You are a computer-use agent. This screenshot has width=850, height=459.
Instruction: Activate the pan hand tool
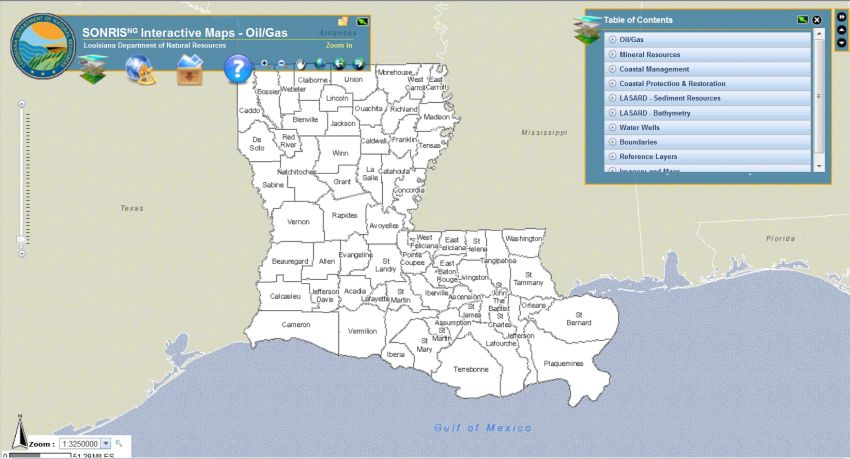[300, 63]
